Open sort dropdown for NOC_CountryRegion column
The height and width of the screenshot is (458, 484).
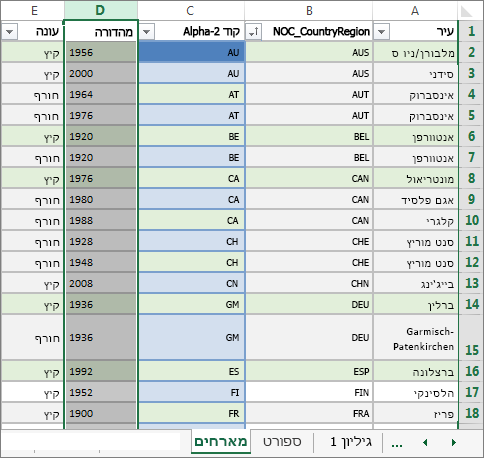point(254,32)
